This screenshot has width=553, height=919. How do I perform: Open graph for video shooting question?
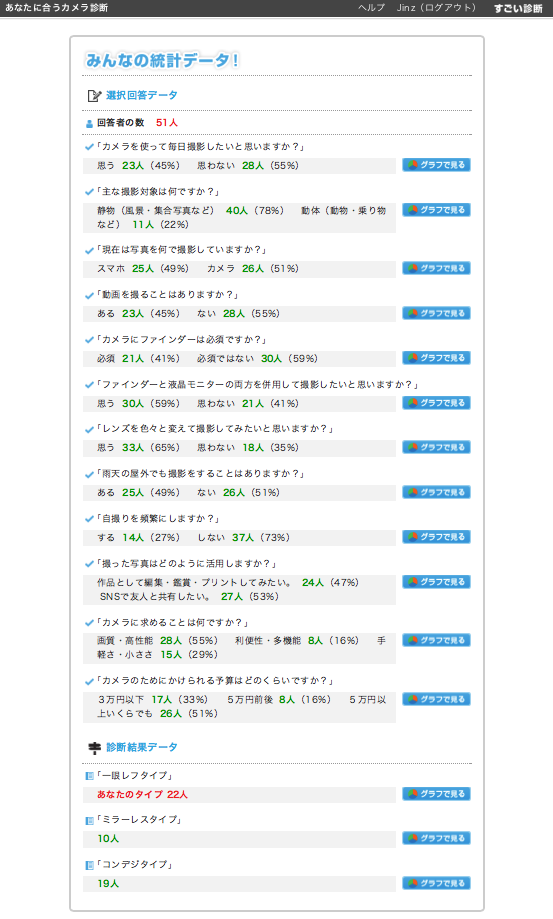click(x=436, y=313)
